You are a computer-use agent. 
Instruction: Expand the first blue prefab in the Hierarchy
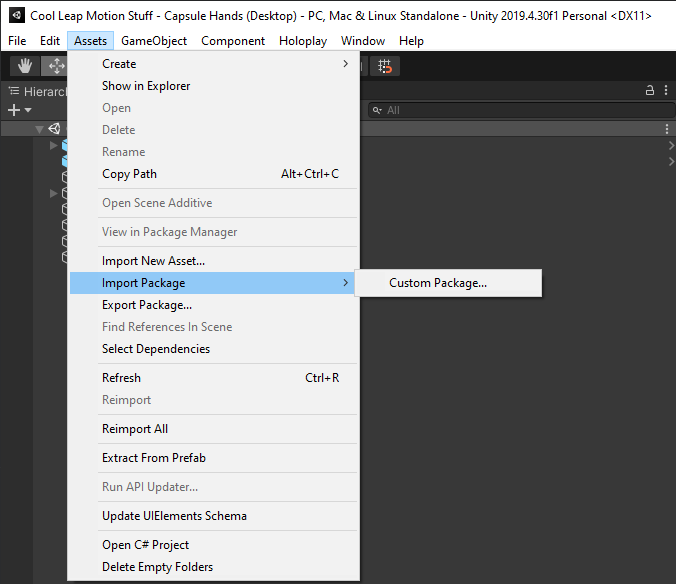[x=54, y=146]
